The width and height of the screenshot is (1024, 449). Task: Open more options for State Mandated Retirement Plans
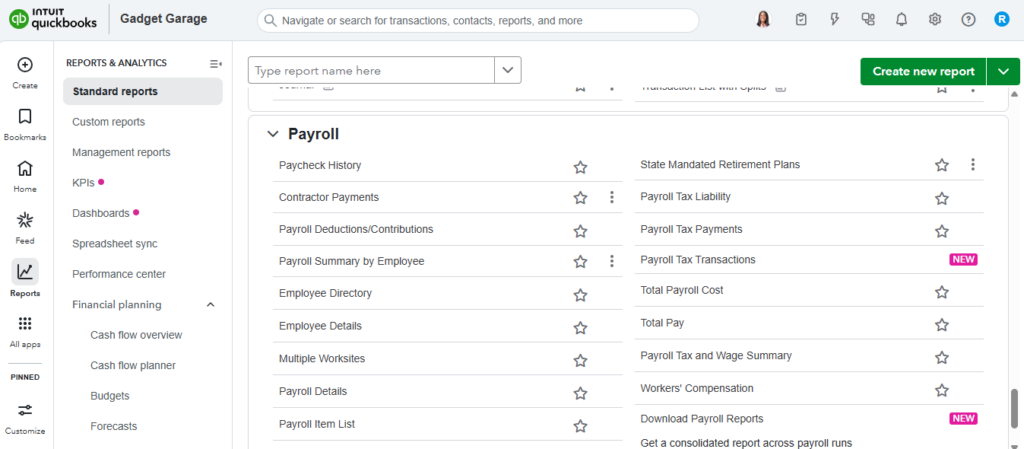point(973,164)
